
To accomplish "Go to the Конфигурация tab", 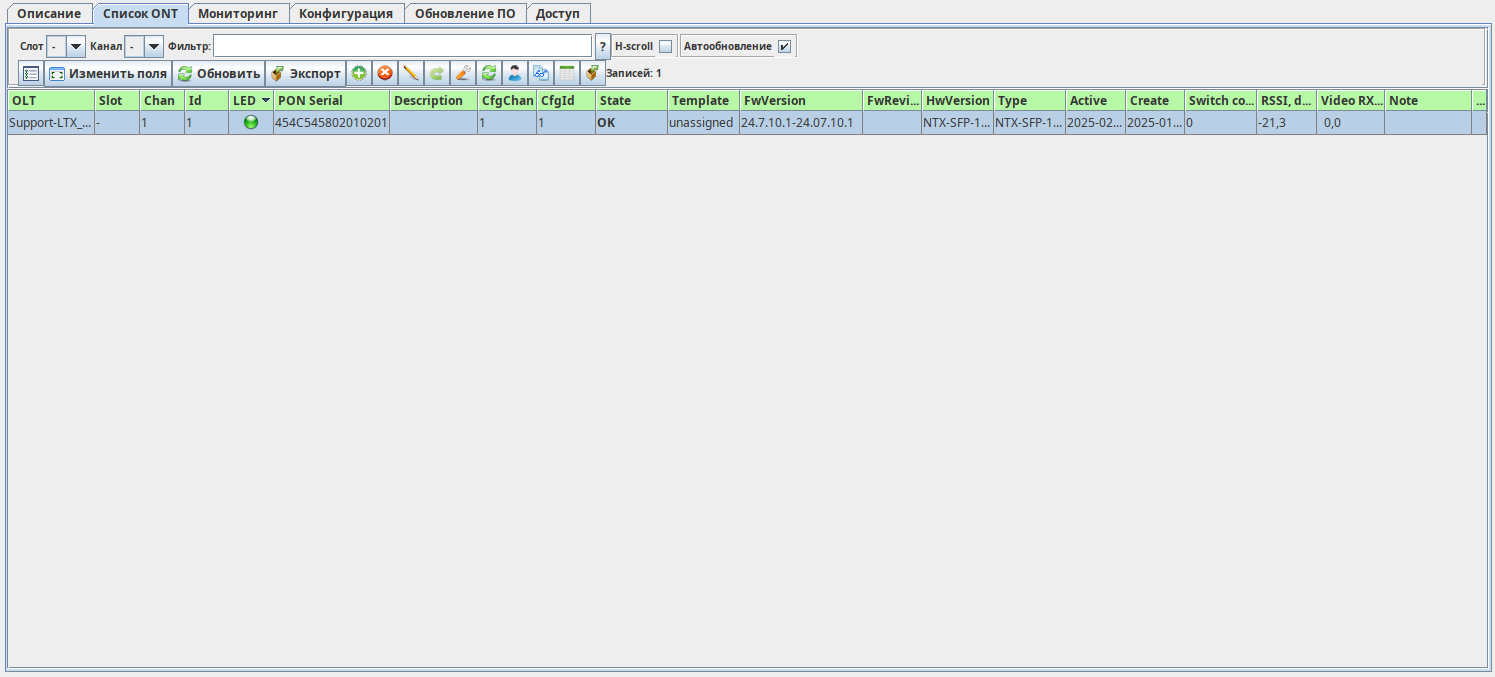I will tap(347, 14).
